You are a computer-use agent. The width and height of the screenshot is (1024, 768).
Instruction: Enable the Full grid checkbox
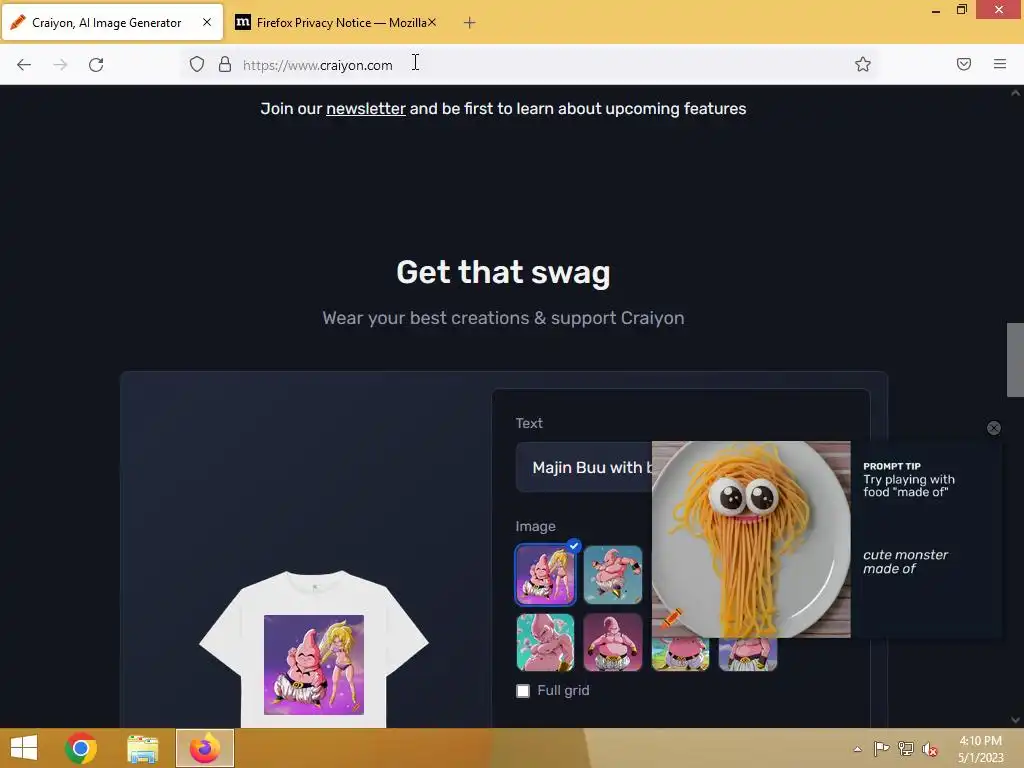coord(523,691)
